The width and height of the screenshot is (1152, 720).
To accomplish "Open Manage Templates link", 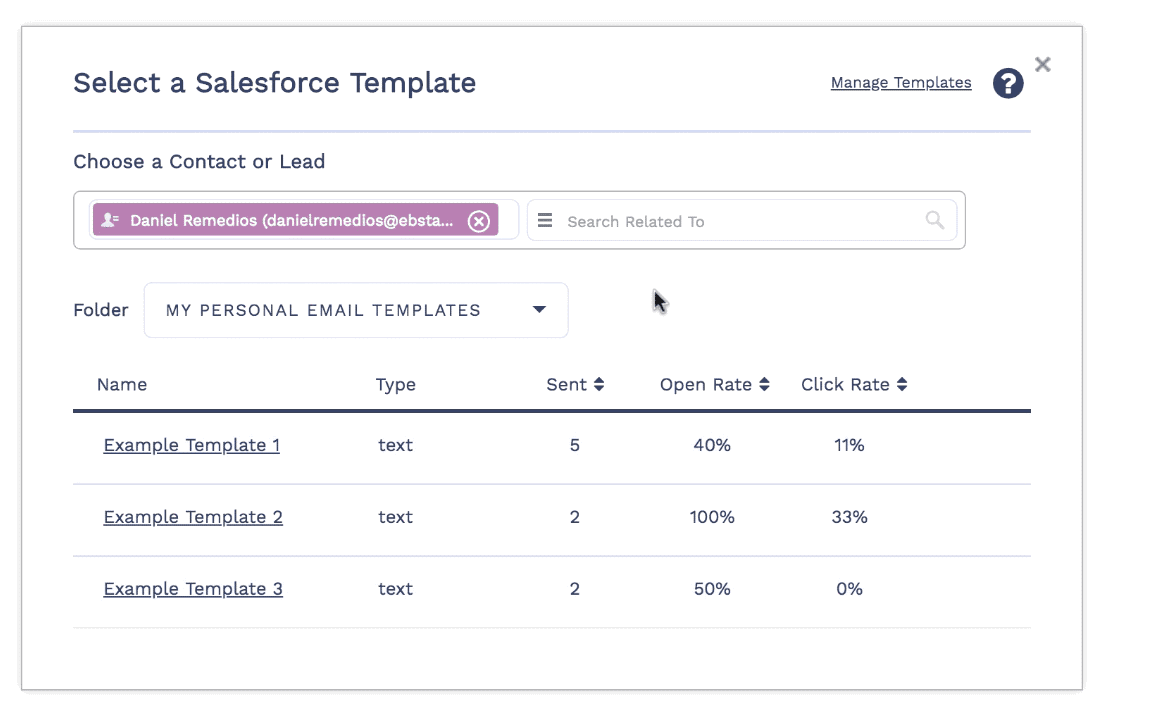I will (x=900, y=83).
